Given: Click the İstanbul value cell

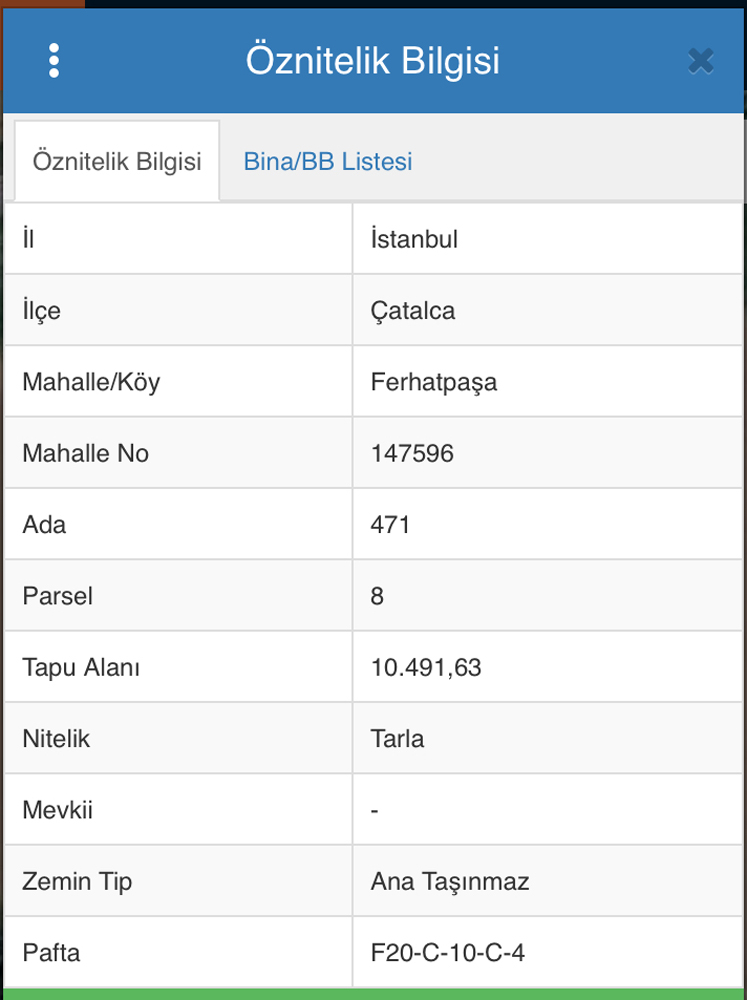Looking at the screenshot, I should pos(414,239).
